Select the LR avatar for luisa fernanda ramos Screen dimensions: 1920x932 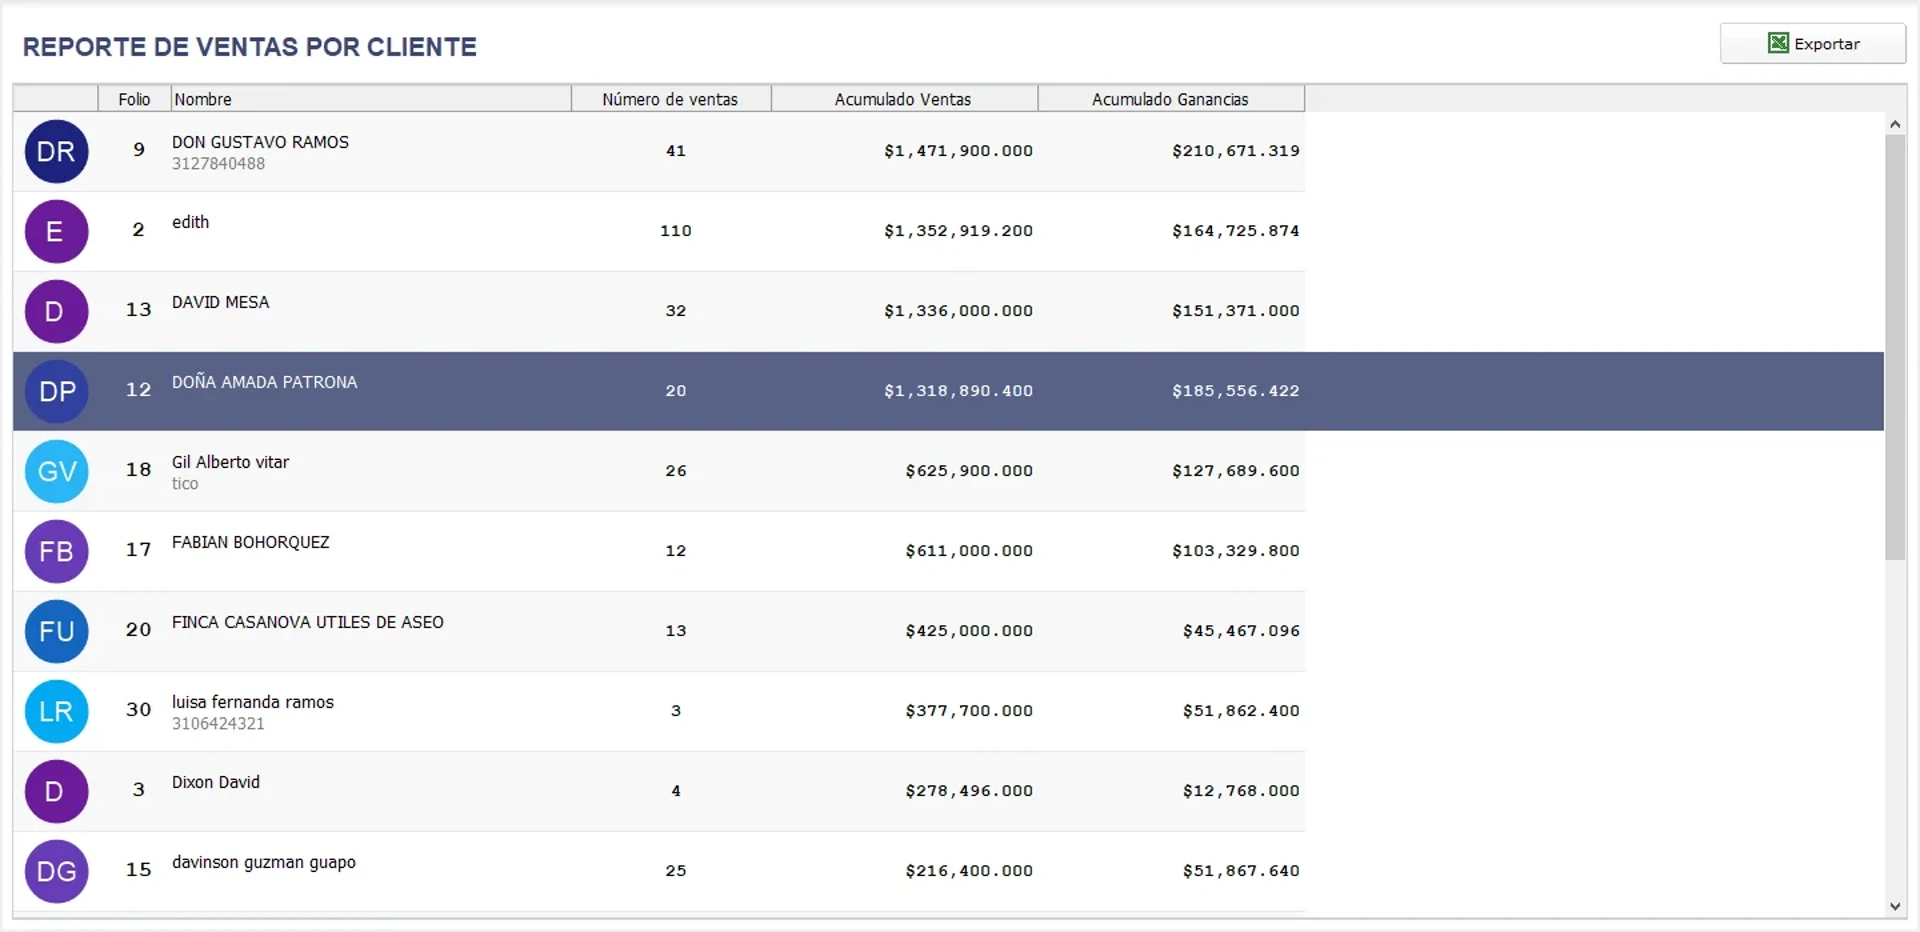pyautogui.click(x=56, y=711)
